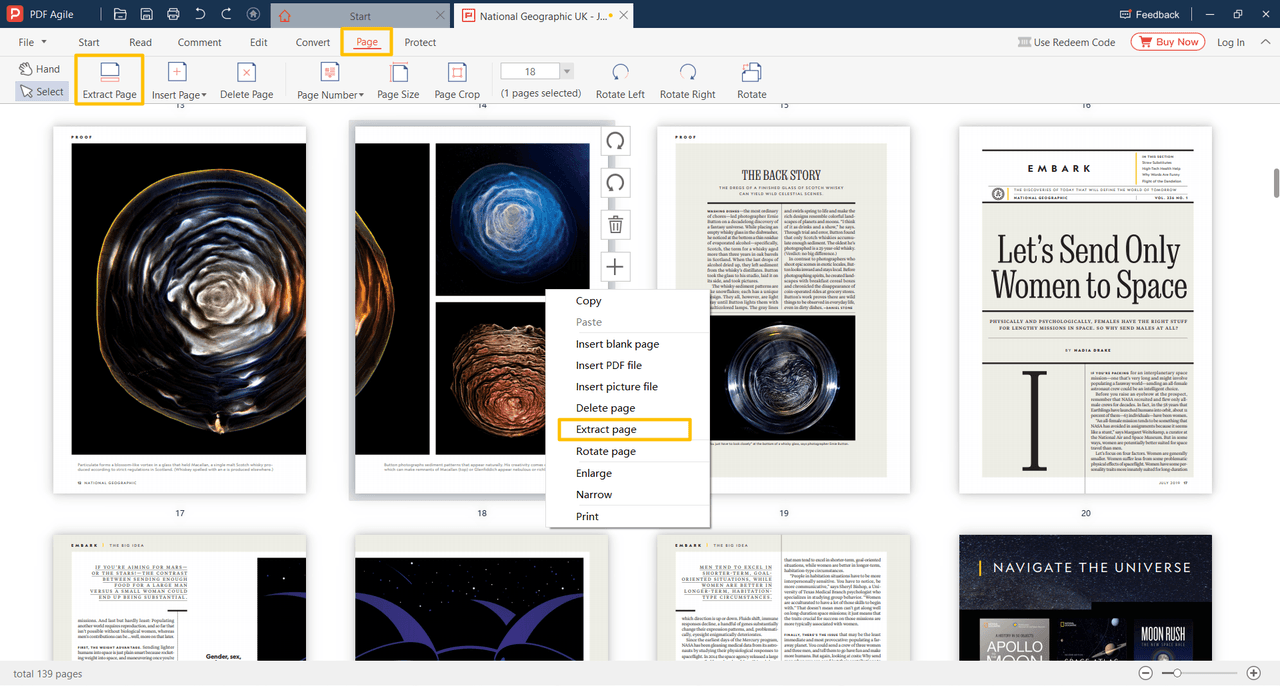
Task: Click the Open file folder icon
Action: (120, 15)
